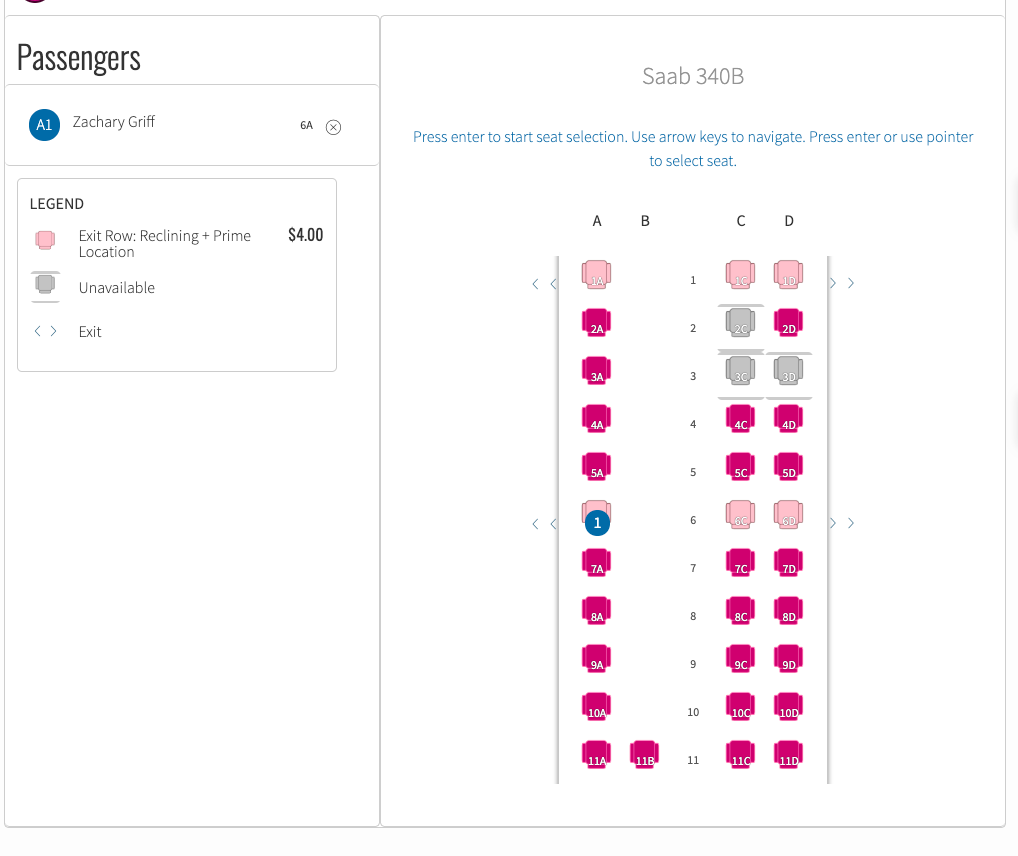This screenshot has width=1018, height=856.
Task: Remove Zachary Griff's seat 6A assignment
Action: click(334, 127)
